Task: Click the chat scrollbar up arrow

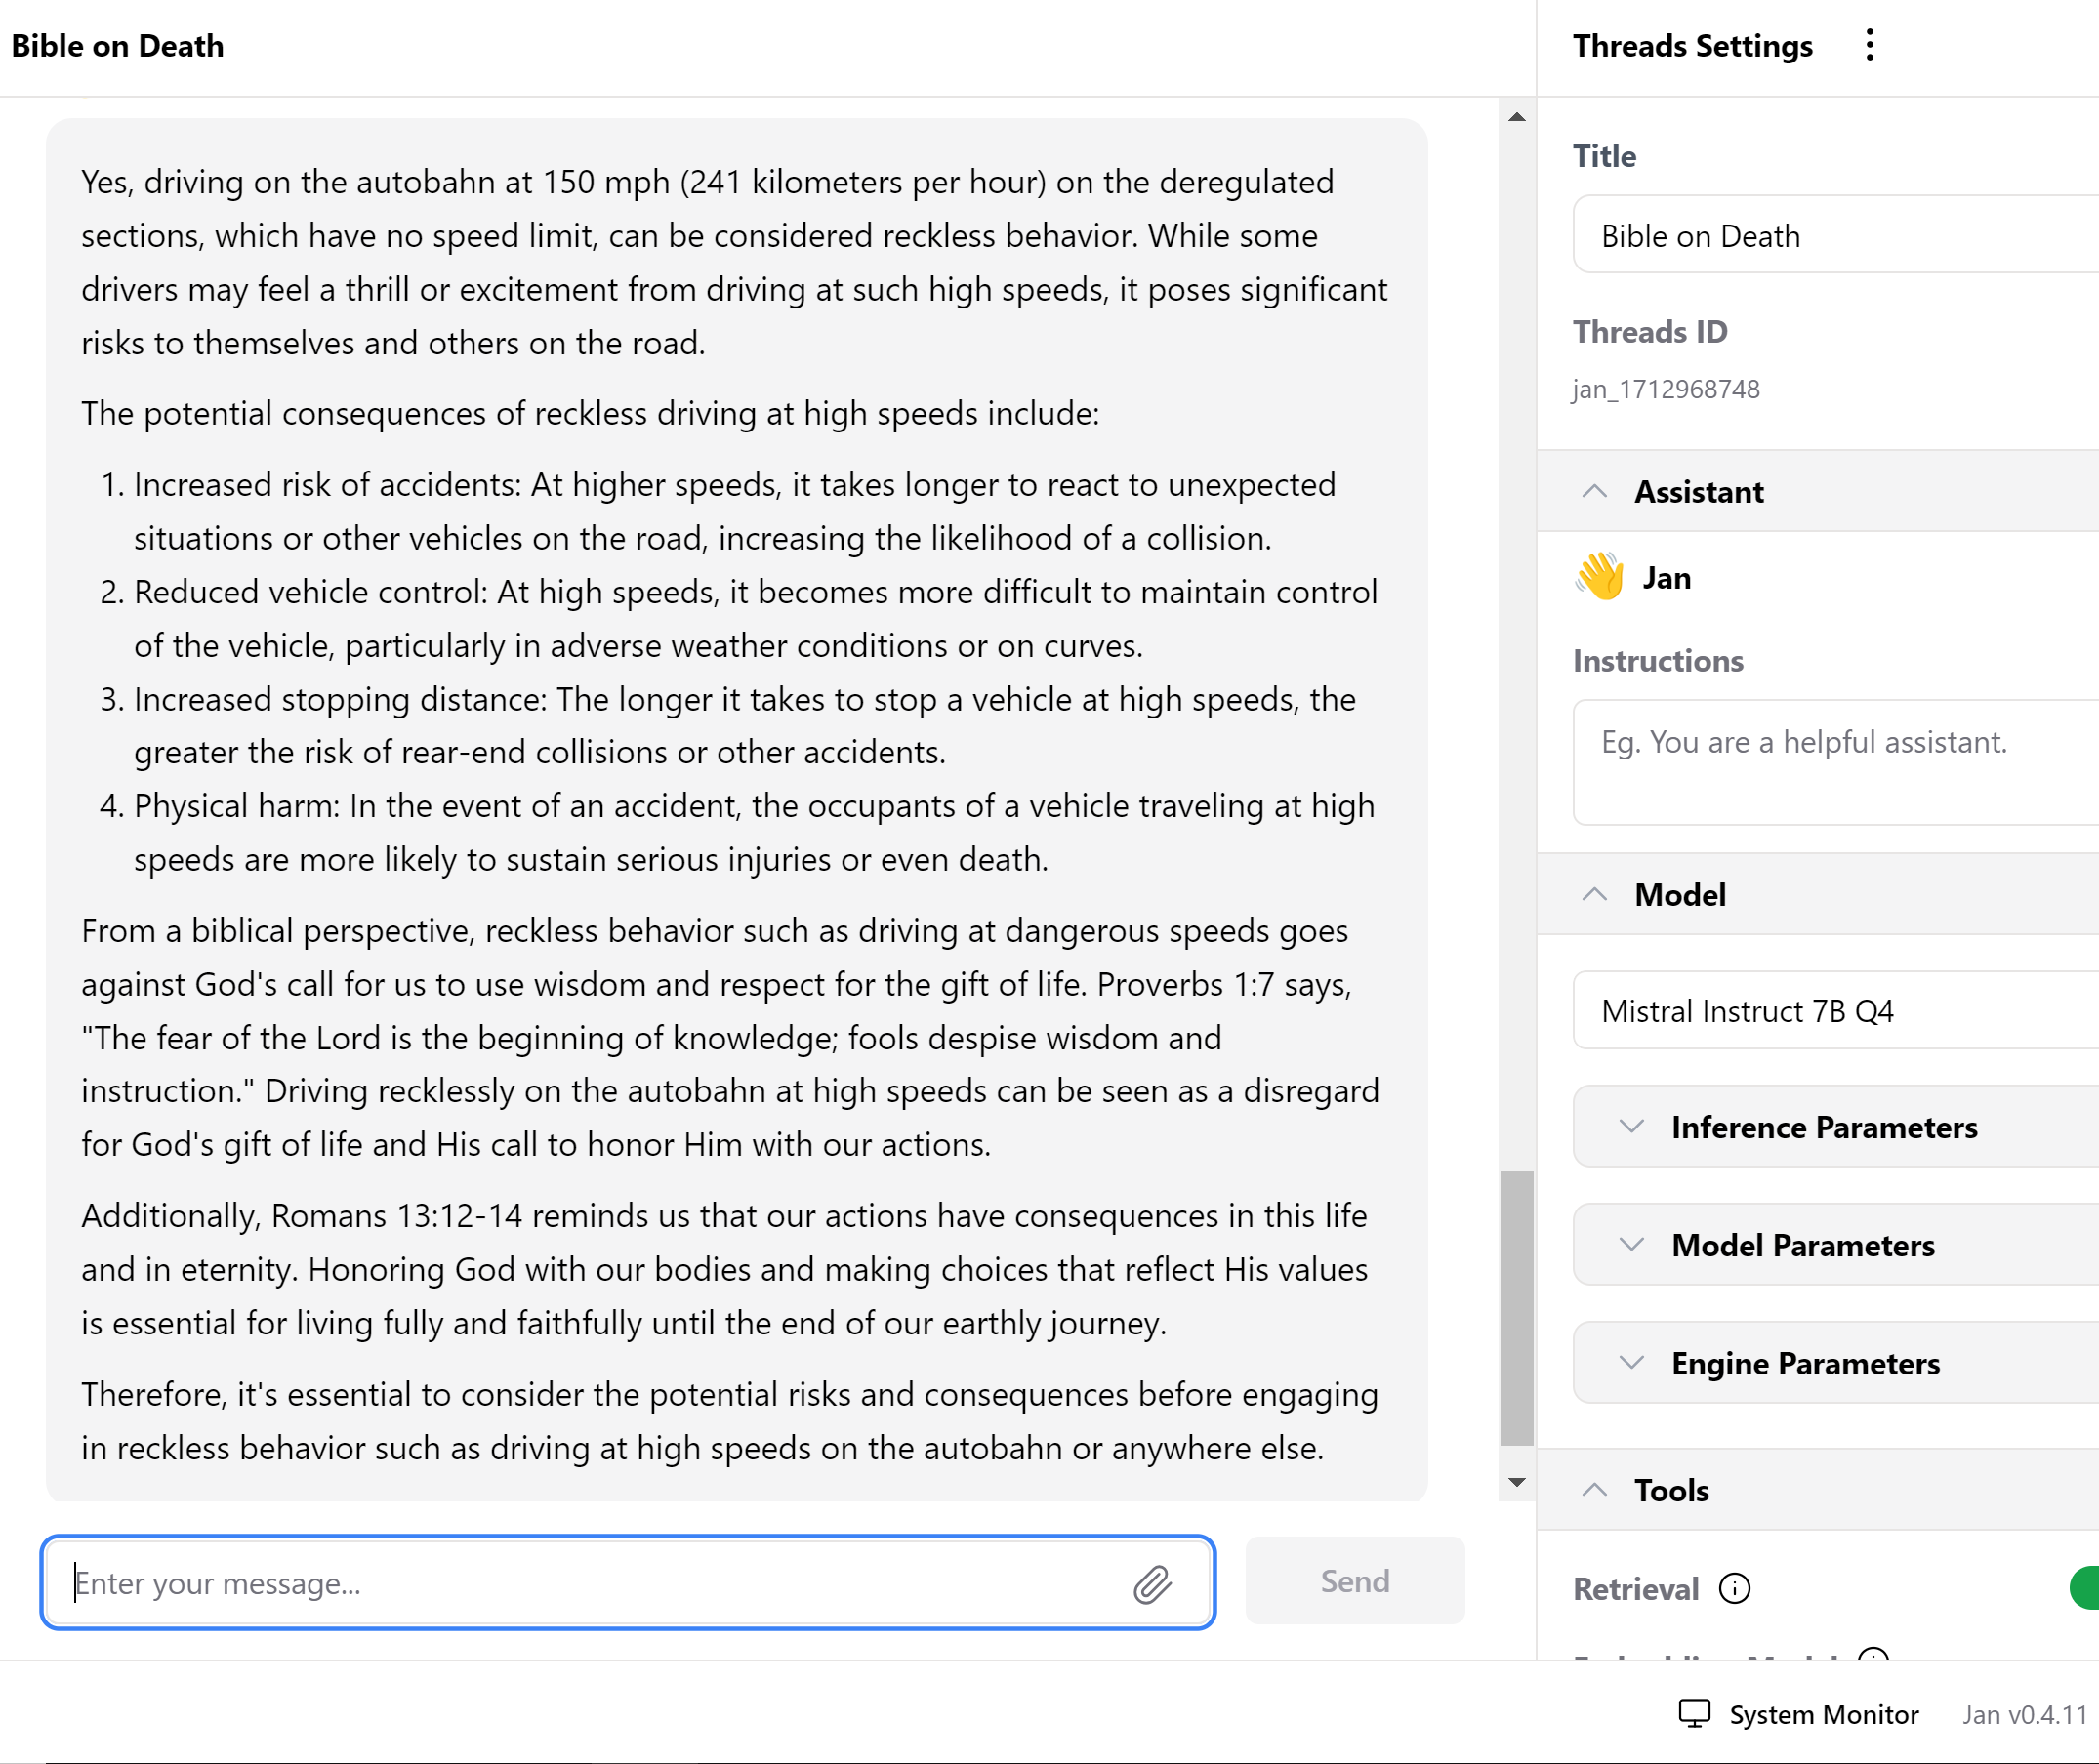Action: 1517,117
